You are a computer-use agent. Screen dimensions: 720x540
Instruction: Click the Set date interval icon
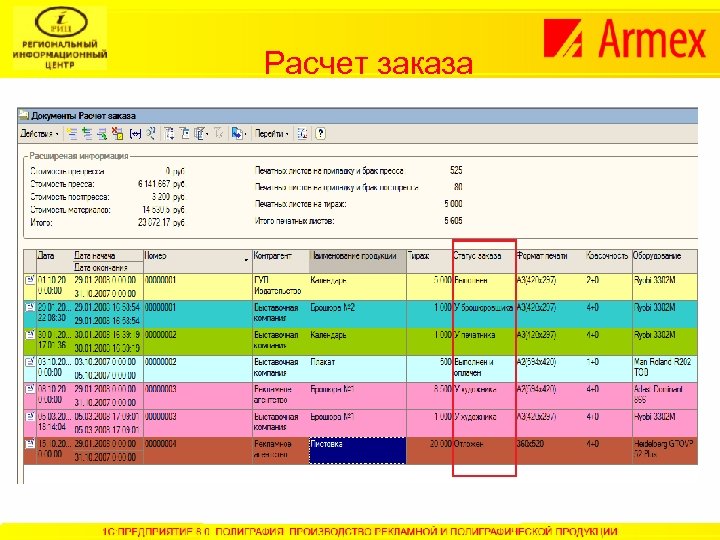135,134
